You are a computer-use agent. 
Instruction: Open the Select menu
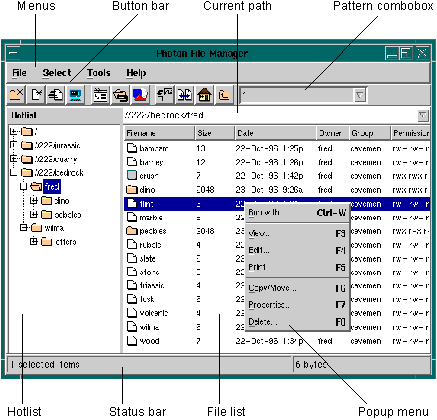[57, 73]
